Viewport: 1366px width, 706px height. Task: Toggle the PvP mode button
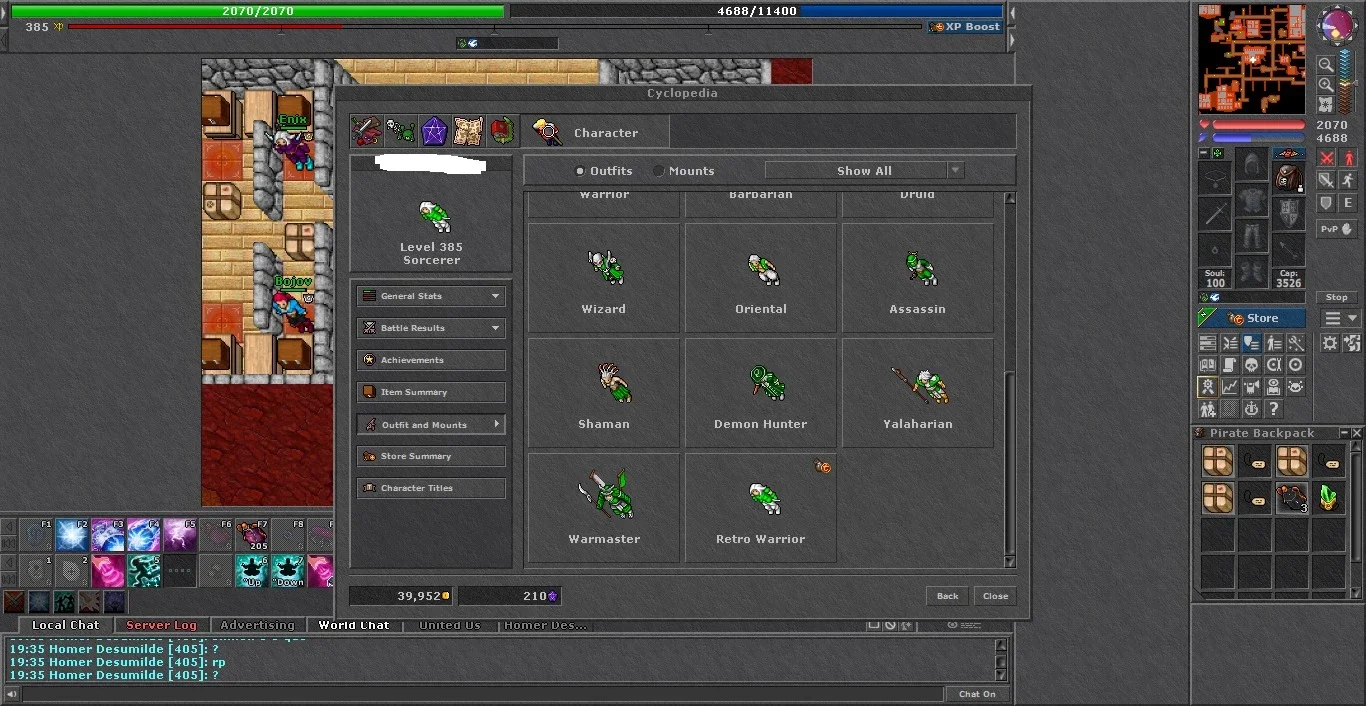tap(1337, 229)
